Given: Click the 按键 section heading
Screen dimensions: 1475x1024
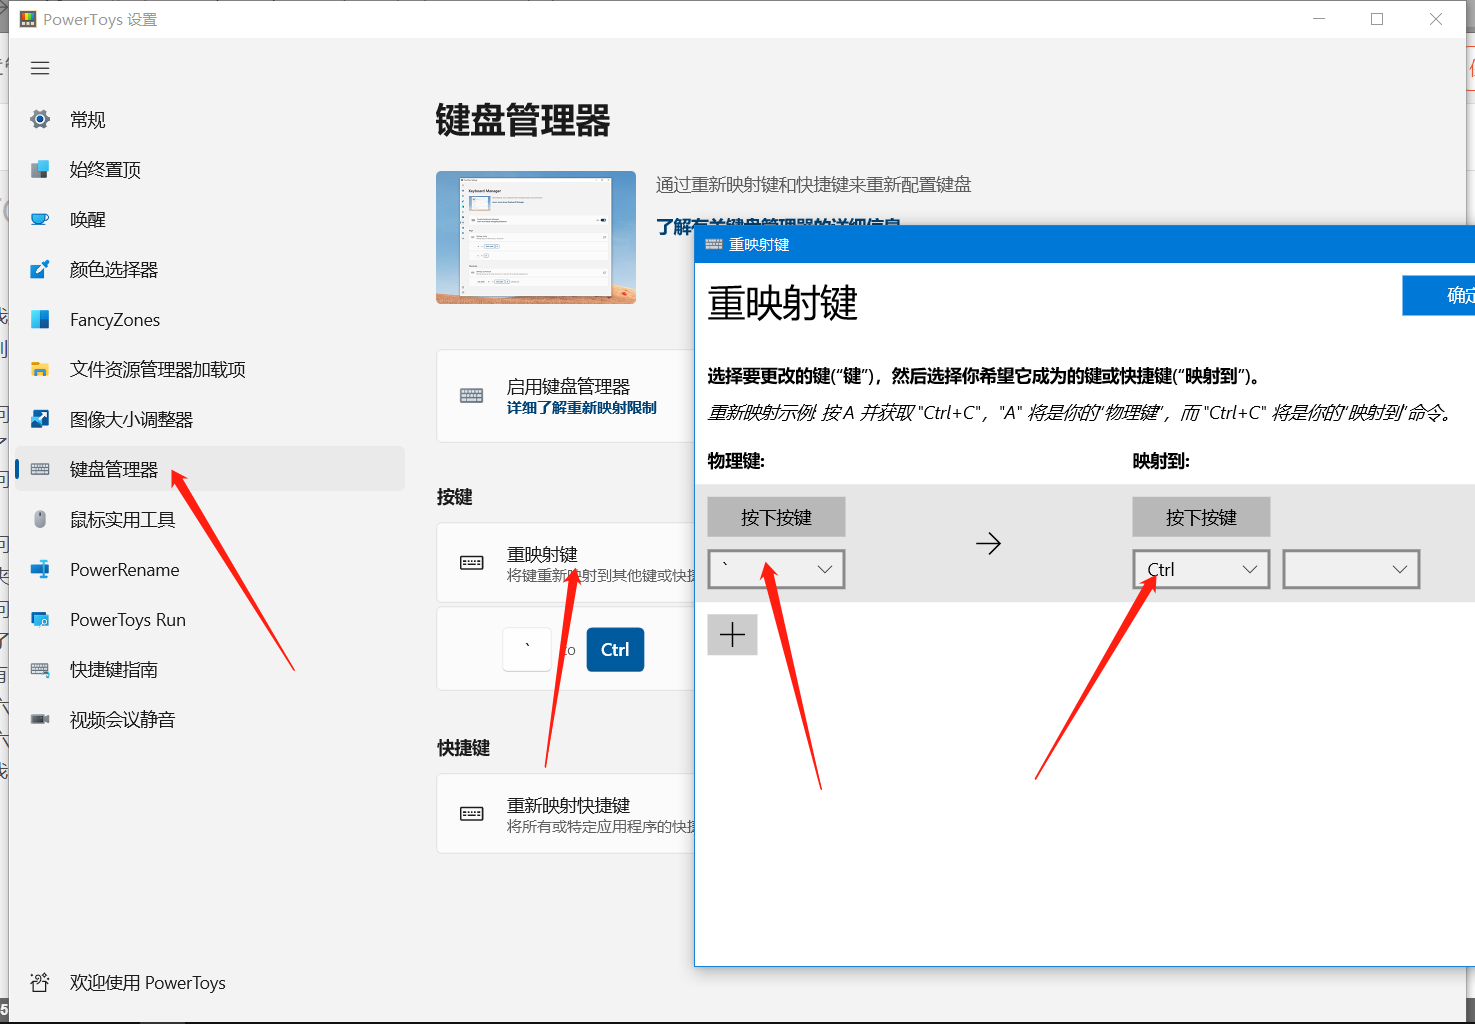Looking at the screenshot, I should pos(455,497).
